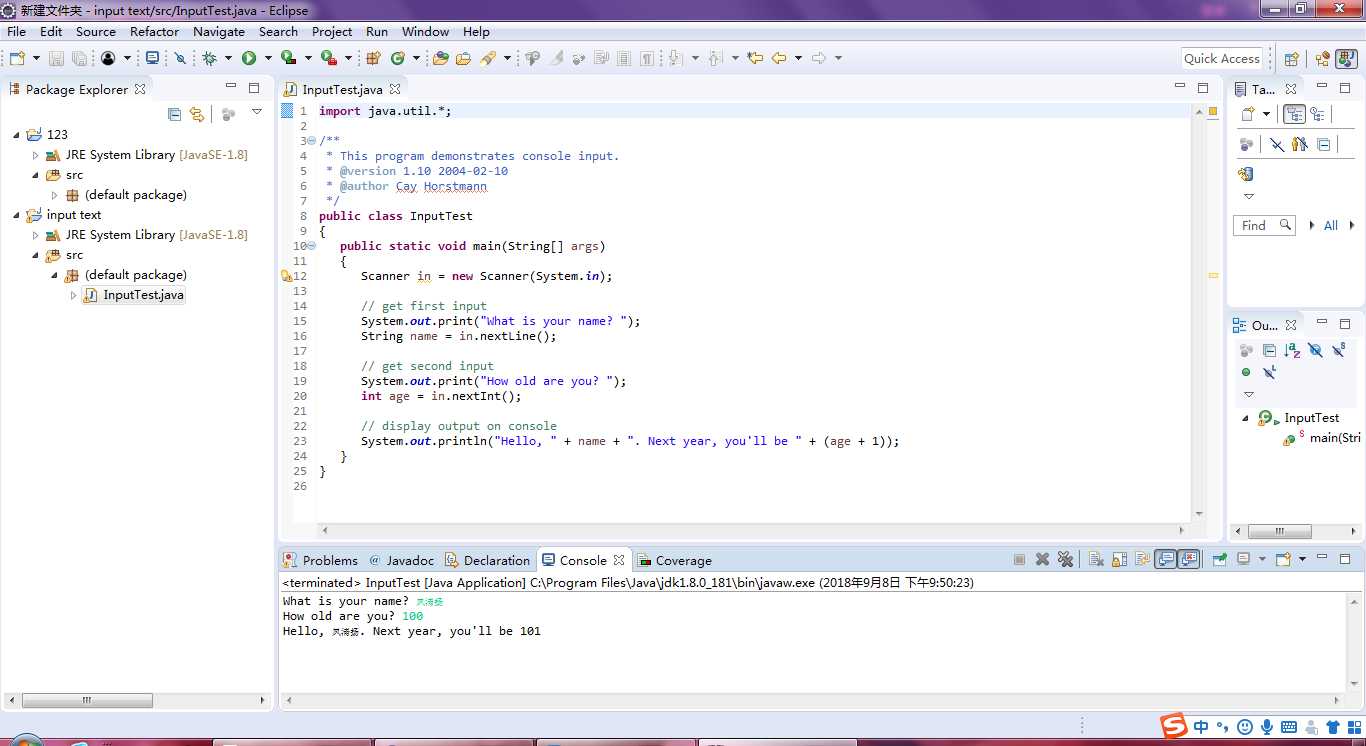The height and width of the screenshot is (746, 1366).
Task: Click the Debug bug icon in toolbar
Action: click(209, 58)
